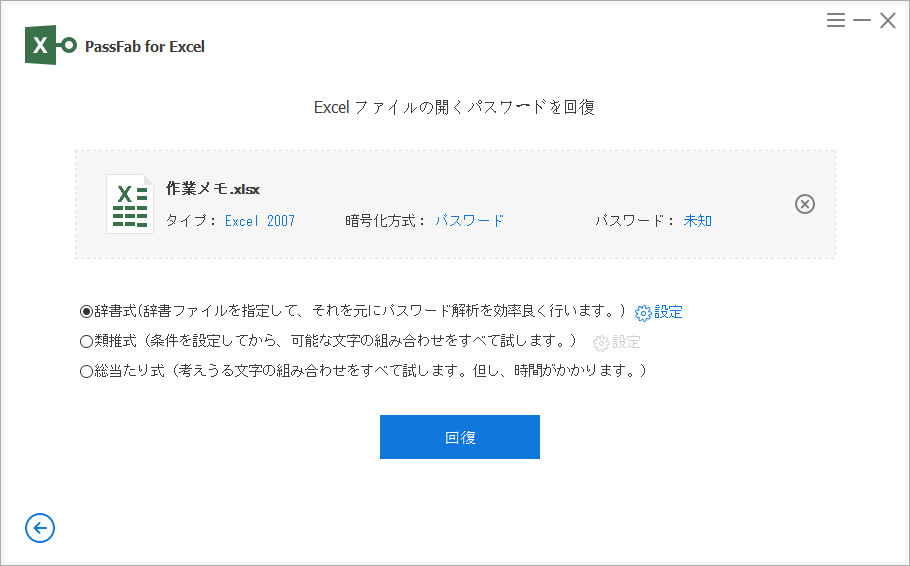Minimize the PassFab window
Image resolution: width=910 pixels, height=566 pixels.
pos(862,20)
